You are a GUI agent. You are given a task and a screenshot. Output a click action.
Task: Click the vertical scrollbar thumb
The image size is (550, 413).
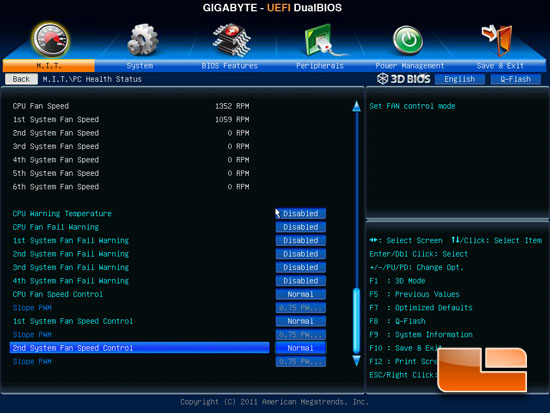356,320
